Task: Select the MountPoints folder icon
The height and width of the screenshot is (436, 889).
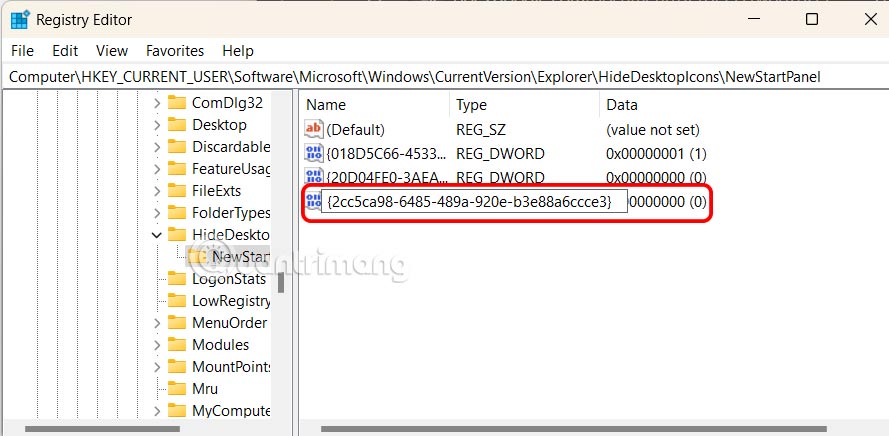Action: pyautogui.click(x=177, y=367)
